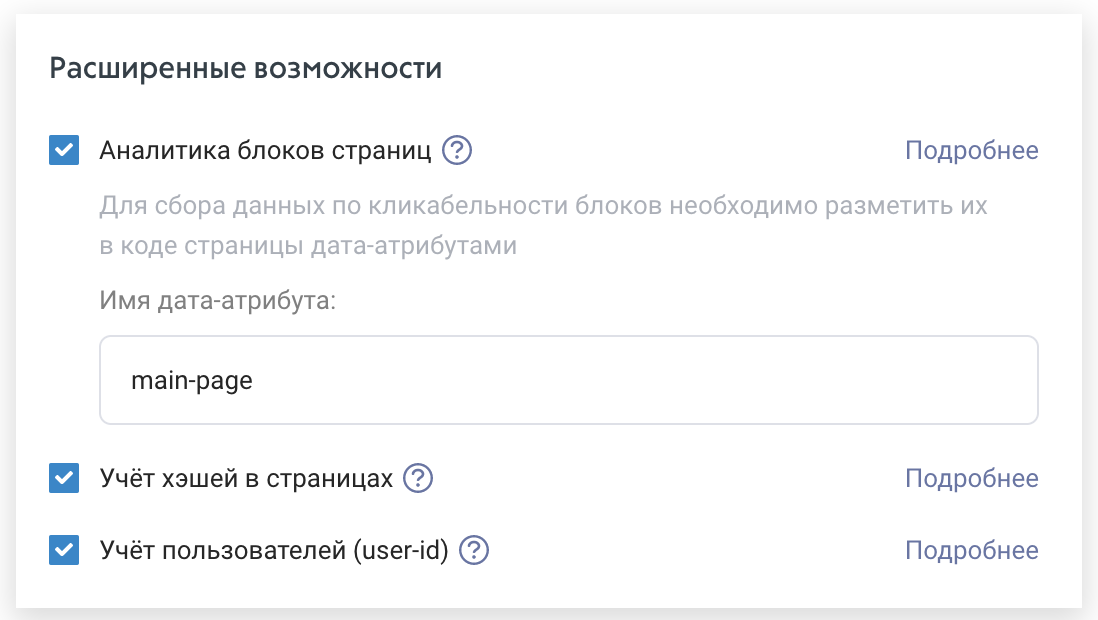Click hint text в коде страницы дата-атрибутами
The height and width of the screenshot is (620, 1098).
pos(308,246)
